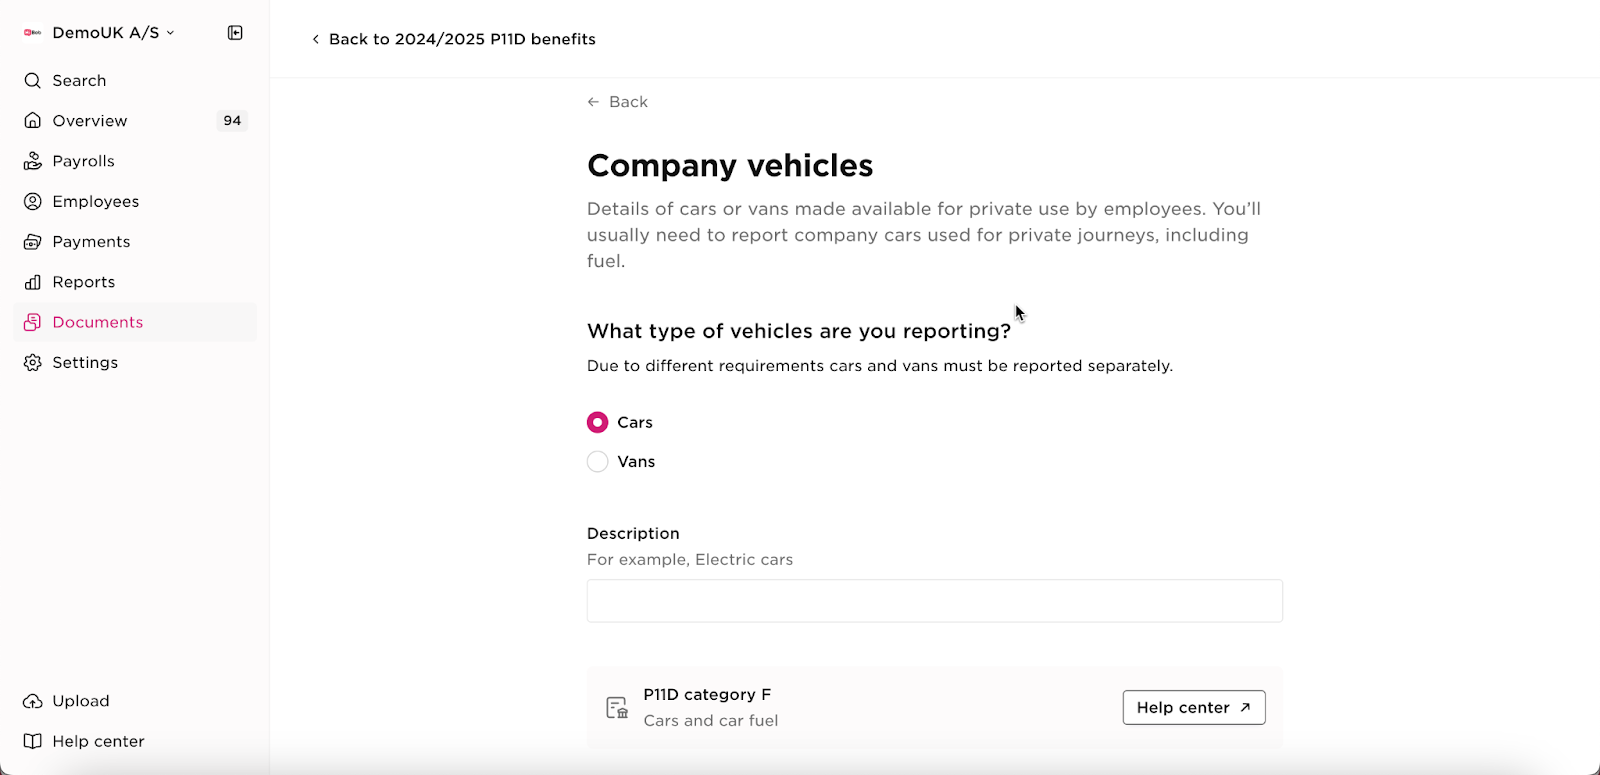Open the Help center book icon
This screenshot has height=775, width=1600.
pyautogui.click(x=33, y=741)
